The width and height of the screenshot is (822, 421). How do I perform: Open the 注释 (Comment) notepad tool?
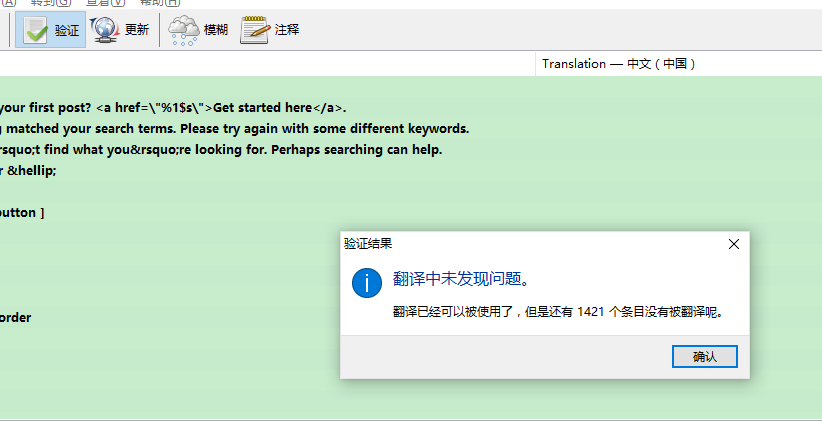[255, 30]
